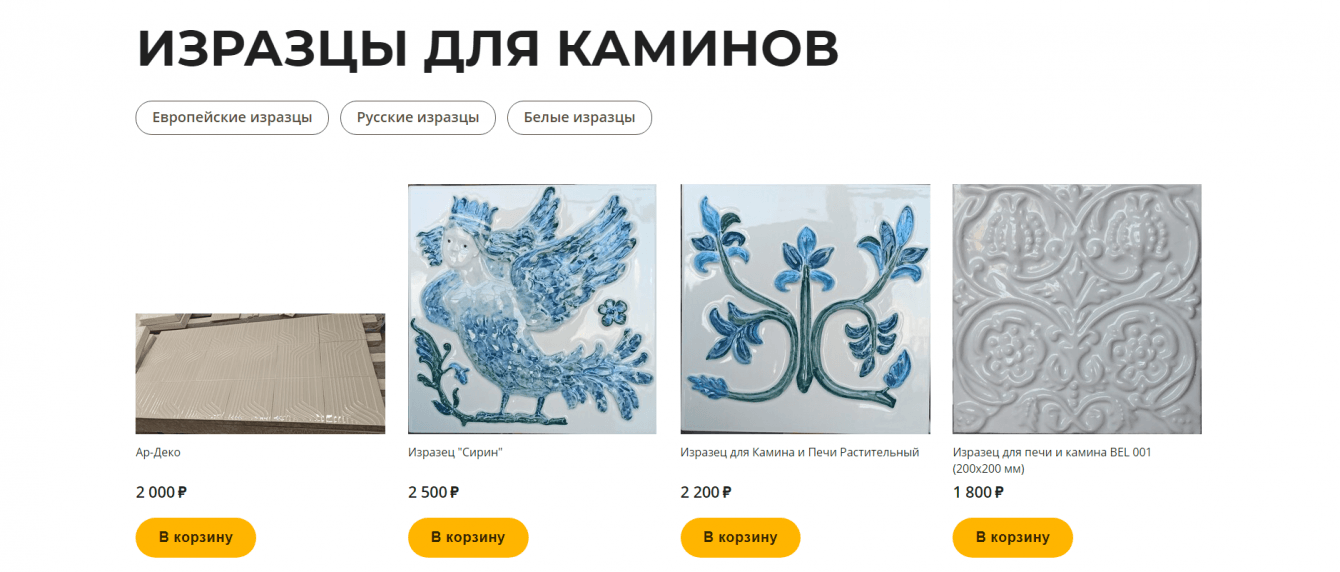Open the blue floral Растительный tile image

[x=805, y=309]
